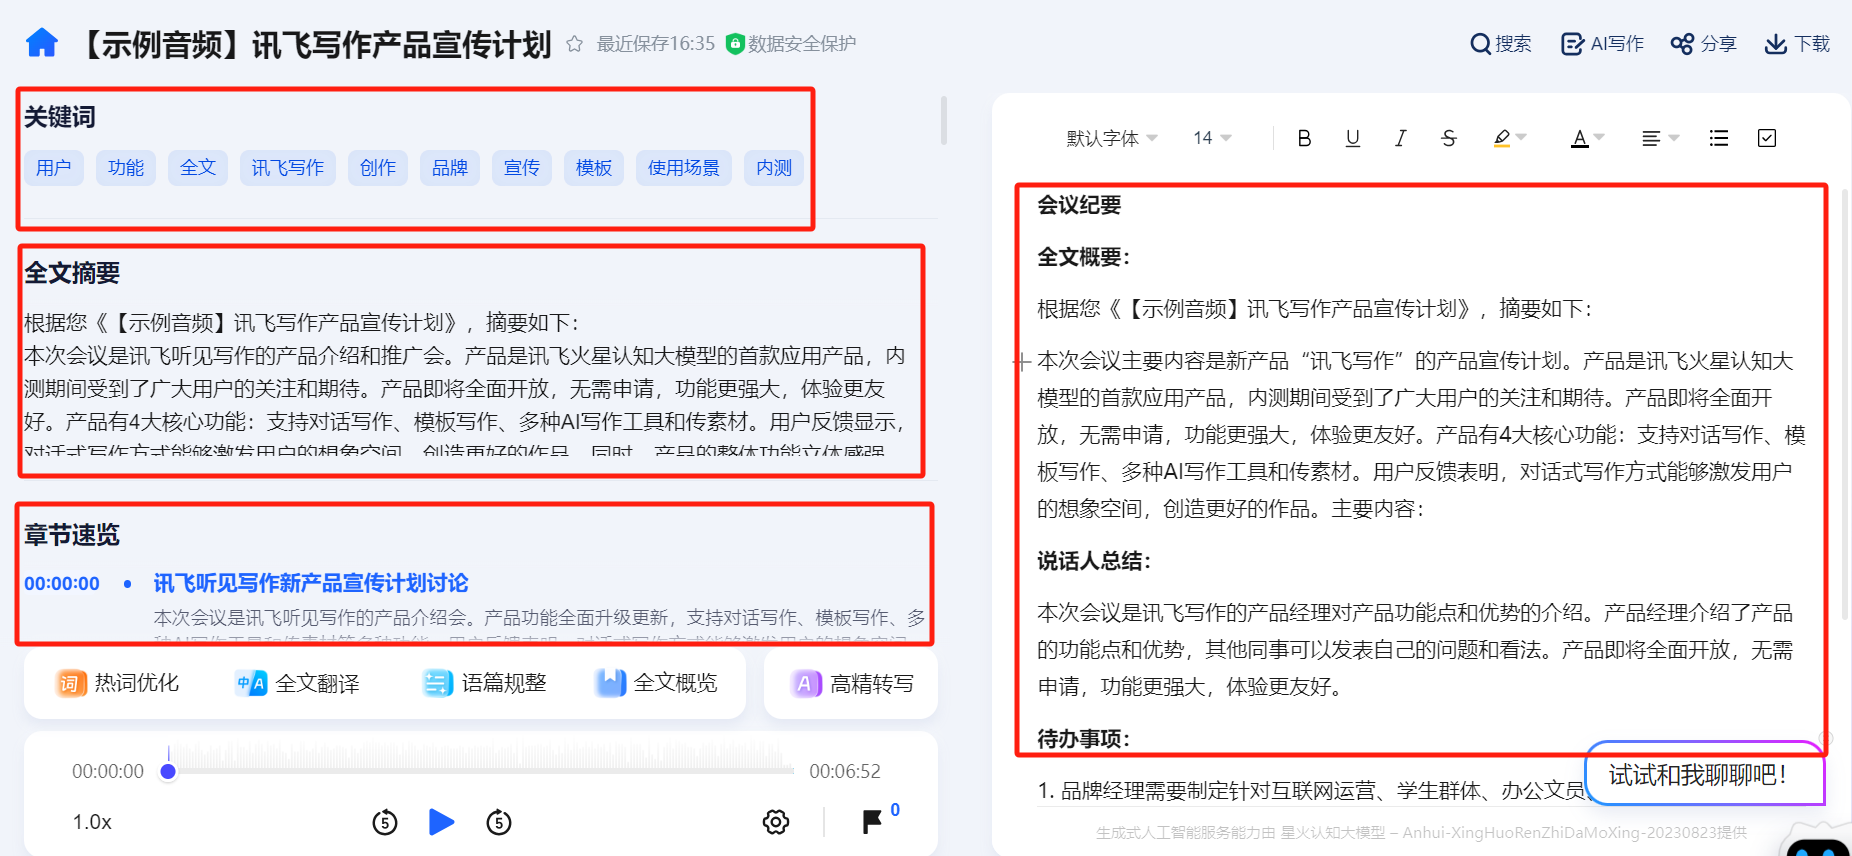Select the 模板 keyword tag
Image resolution: width=1852 pixels, height=856 pixels.
coord(594,168)
